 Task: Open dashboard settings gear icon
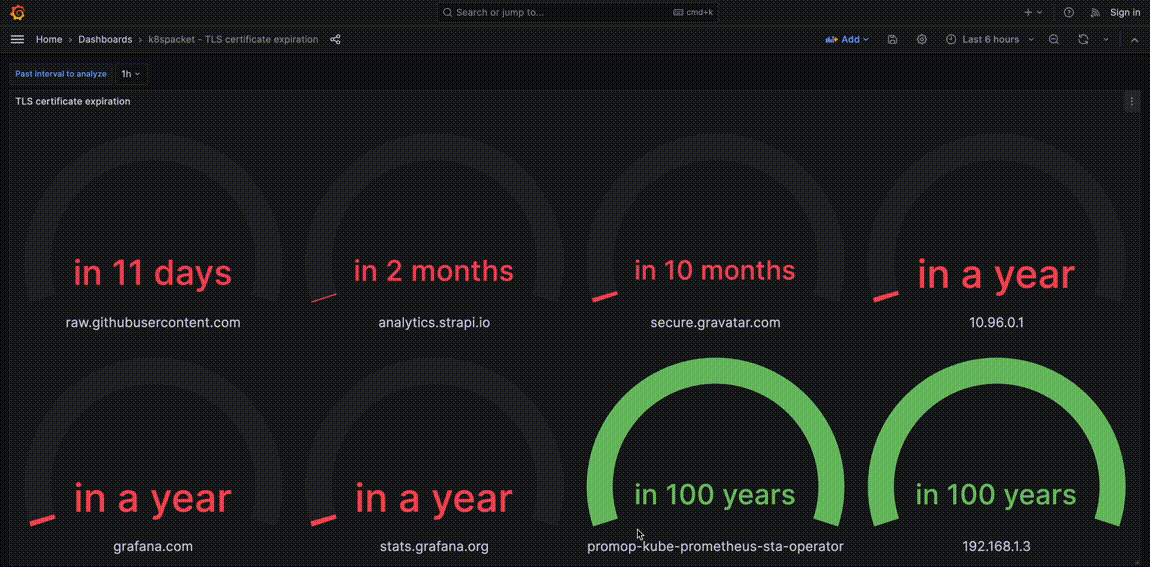pos(922,40)
